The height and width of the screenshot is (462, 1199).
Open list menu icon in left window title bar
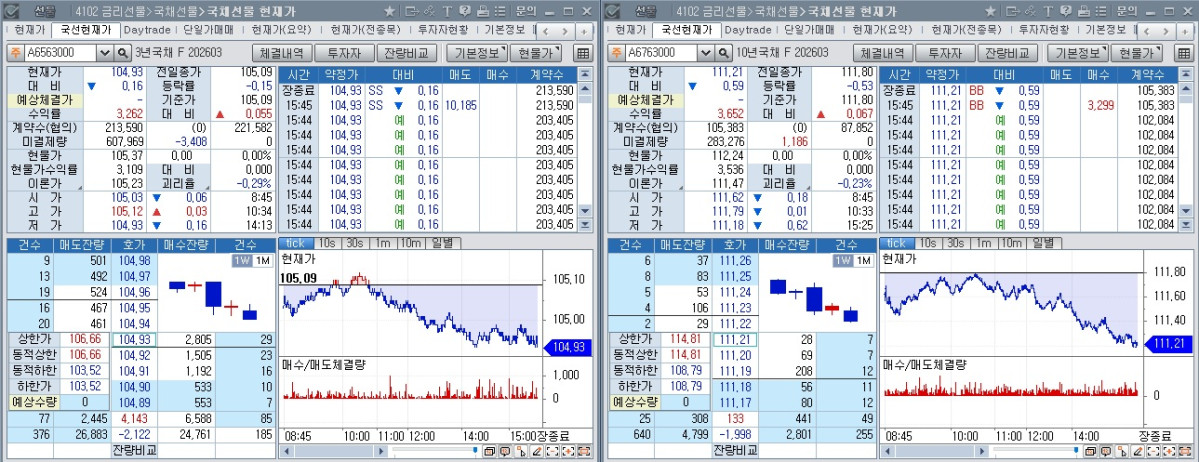point(499,11)
